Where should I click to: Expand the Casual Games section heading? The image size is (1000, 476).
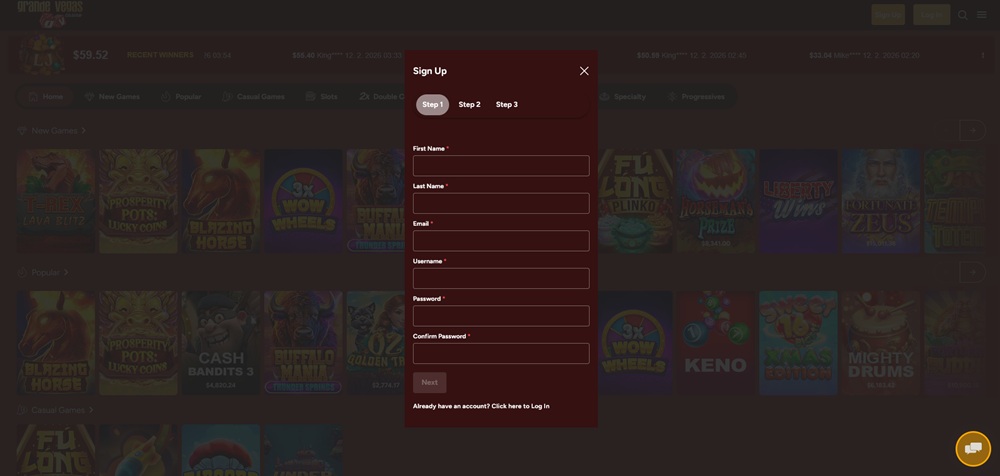point(55,410)
